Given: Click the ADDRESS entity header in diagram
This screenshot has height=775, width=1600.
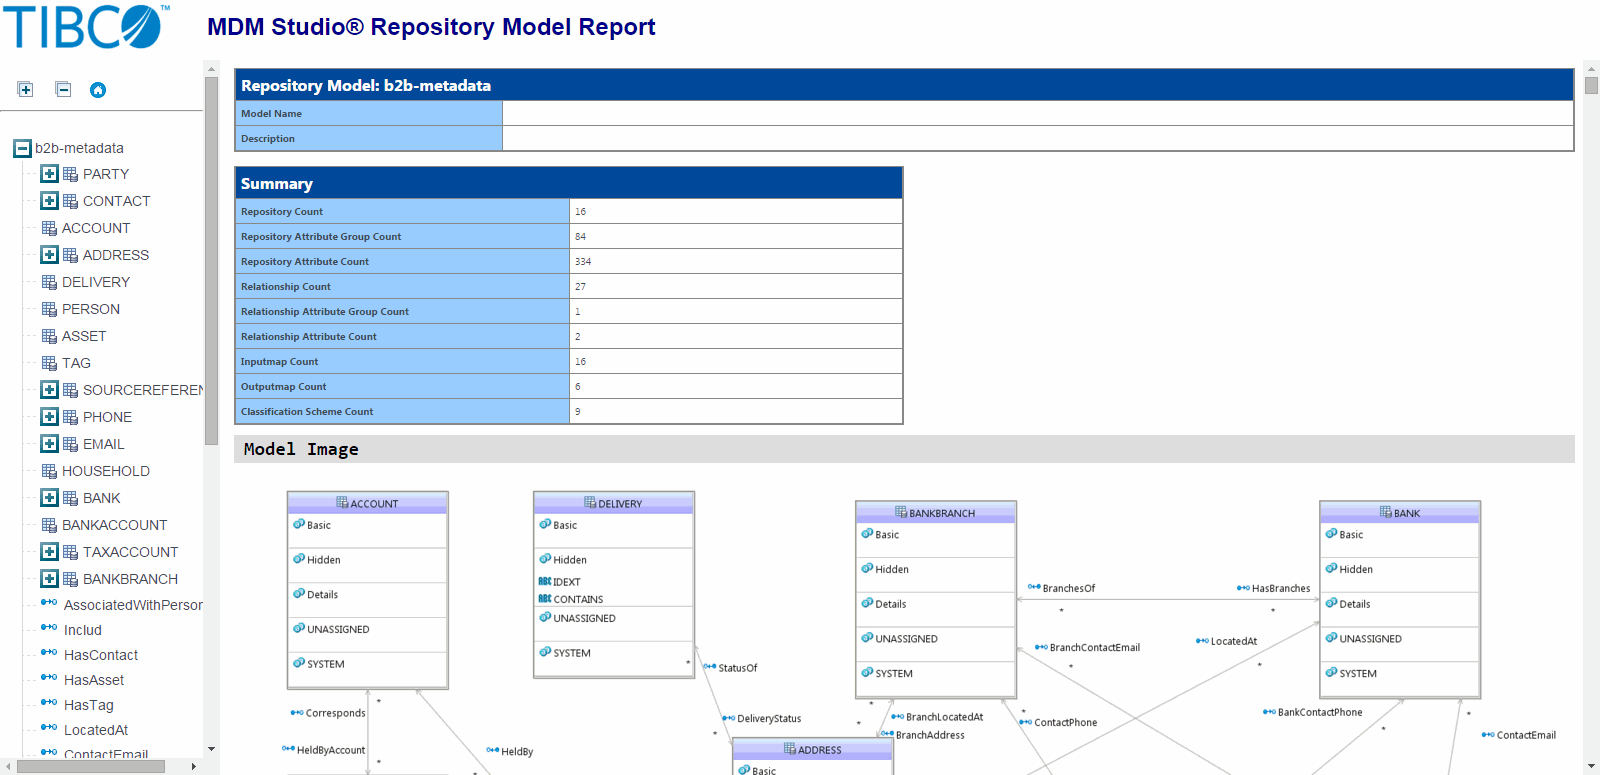Looking at the screenshot, I should (x=813, y=749).
